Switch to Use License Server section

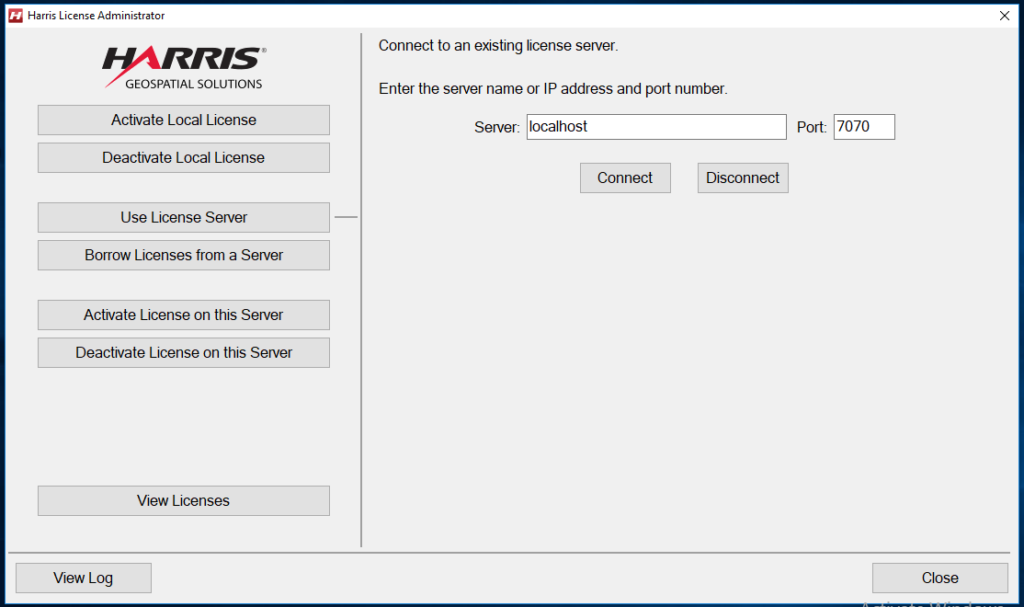183,217
